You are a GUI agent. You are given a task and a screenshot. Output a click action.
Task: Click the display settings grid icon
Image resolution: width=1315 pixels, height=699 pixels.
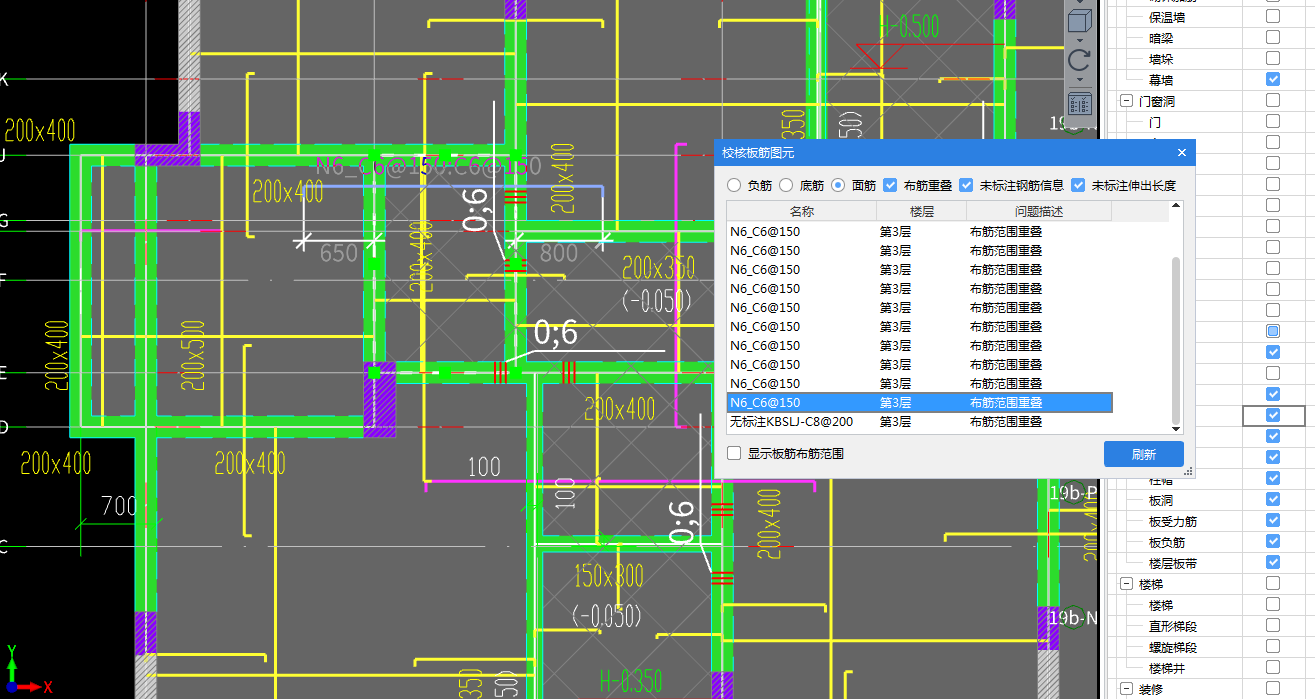(1079, 103)
